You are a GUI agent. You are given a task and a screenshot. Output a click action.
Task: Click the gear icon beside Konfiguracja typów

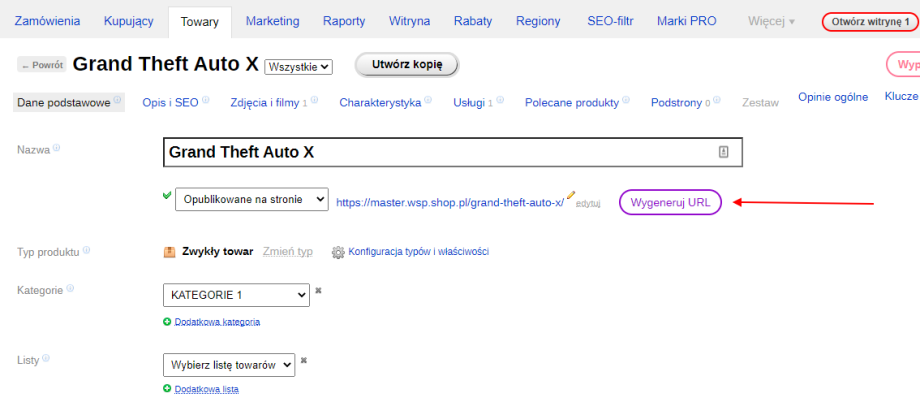(x=338, y=252)
